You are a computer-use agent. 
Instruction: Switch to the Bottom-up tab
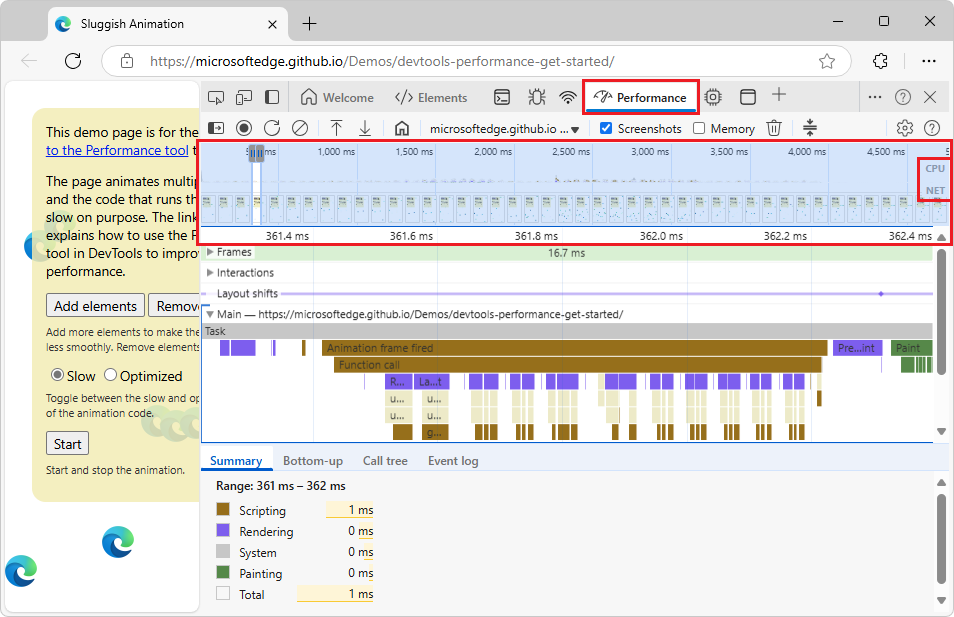(312, 461)
